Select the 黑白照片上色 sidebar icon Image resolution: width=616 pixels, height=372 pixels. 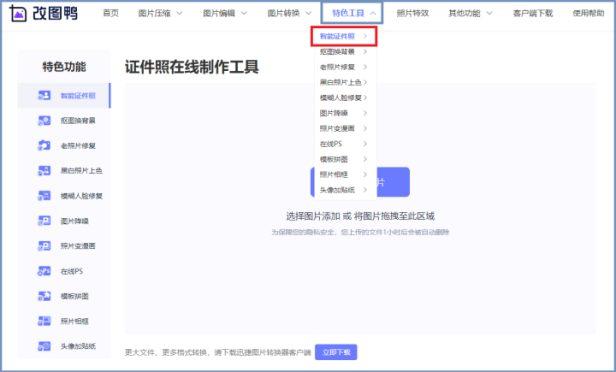tap(44, 170)
